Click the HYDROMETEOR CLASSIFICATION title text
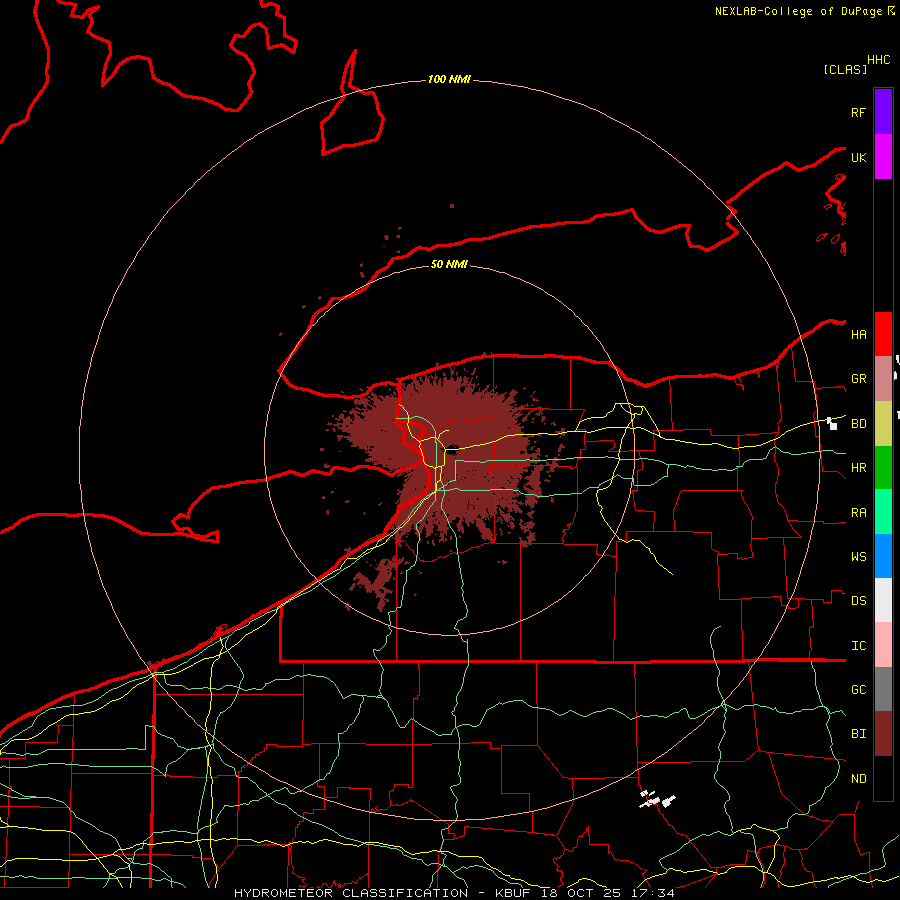 351,893
